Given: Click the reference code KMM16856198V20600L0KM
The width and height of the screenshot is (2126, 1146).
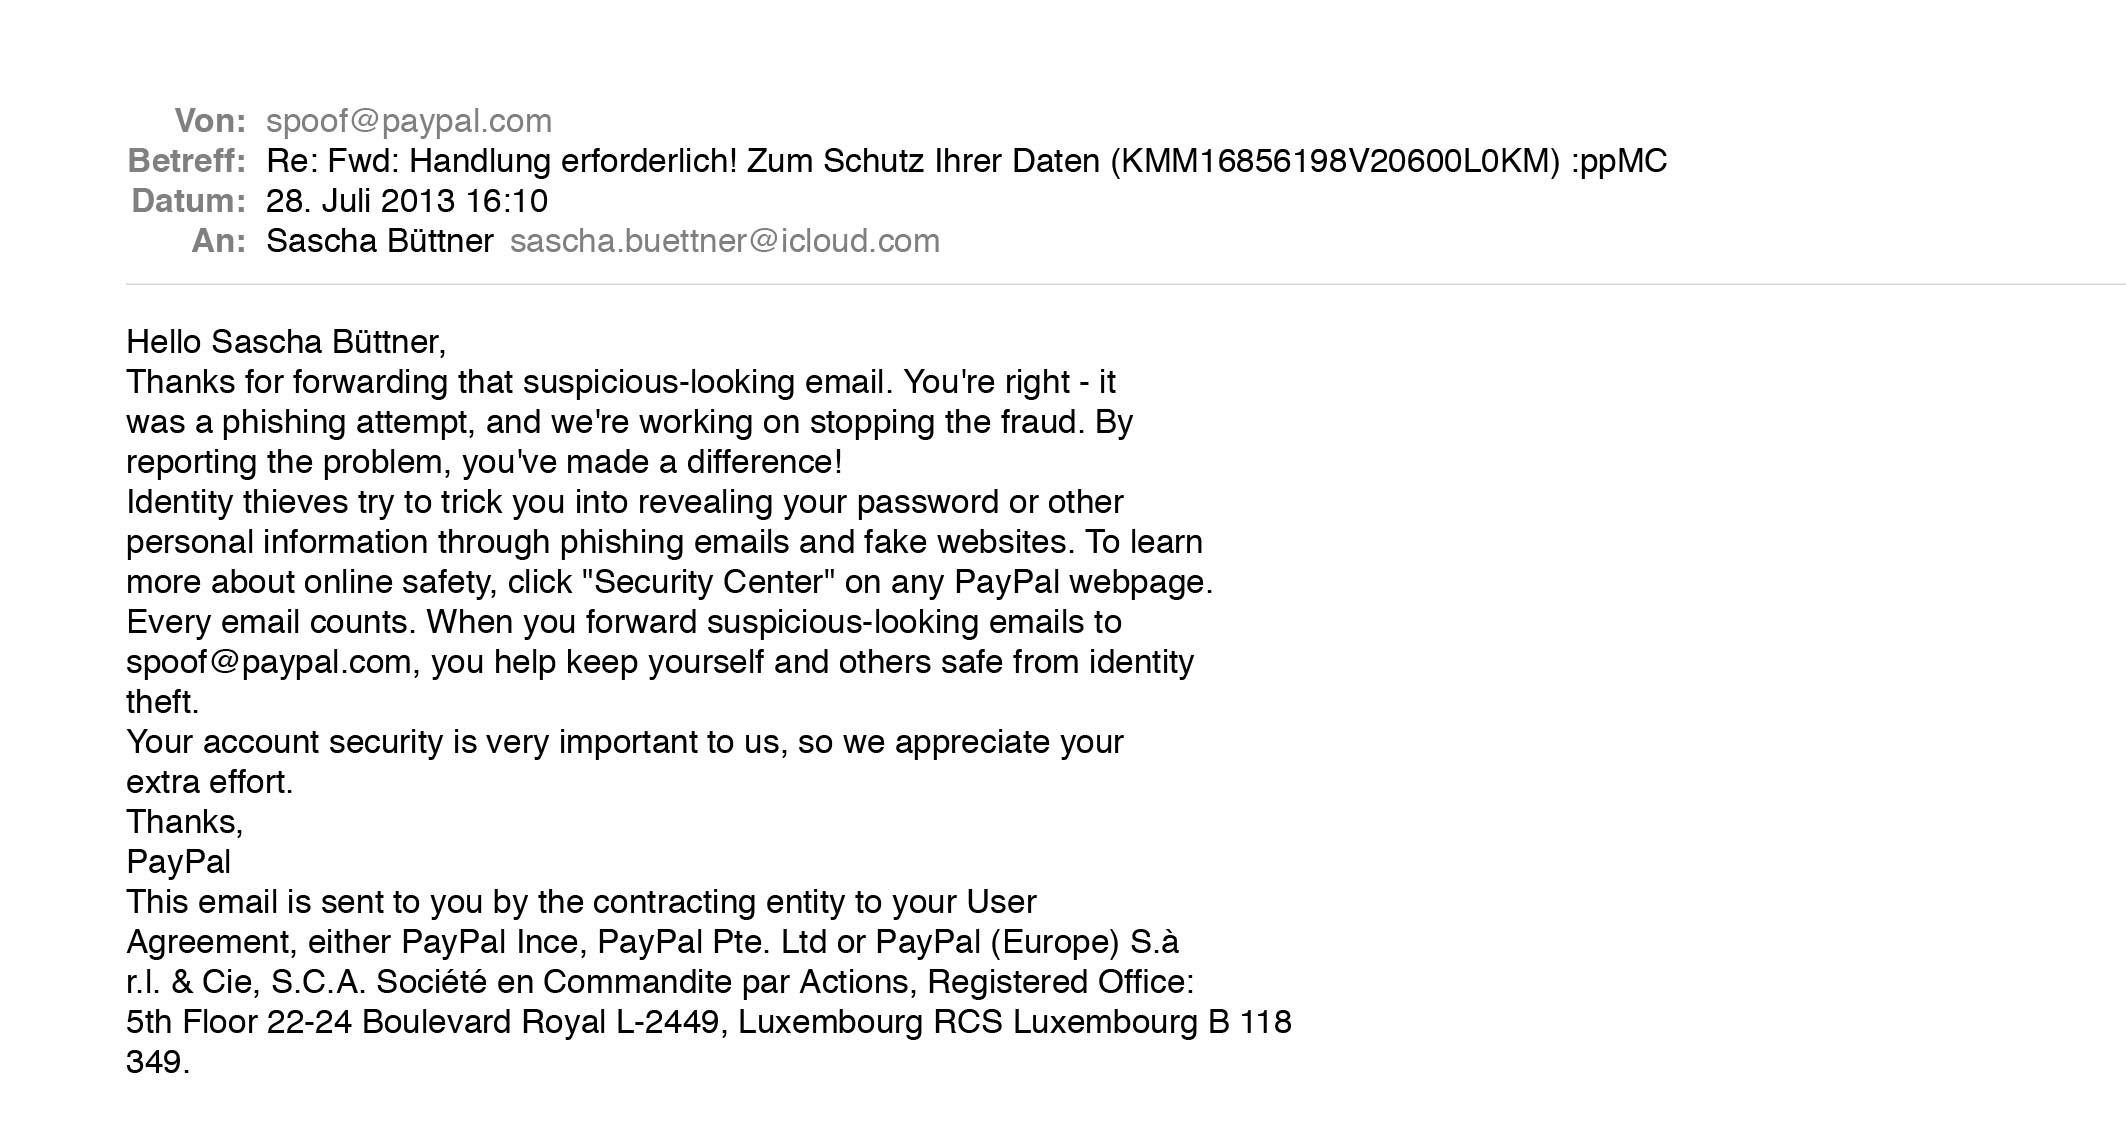Looking at the screenshot, I should [1335, 161].
